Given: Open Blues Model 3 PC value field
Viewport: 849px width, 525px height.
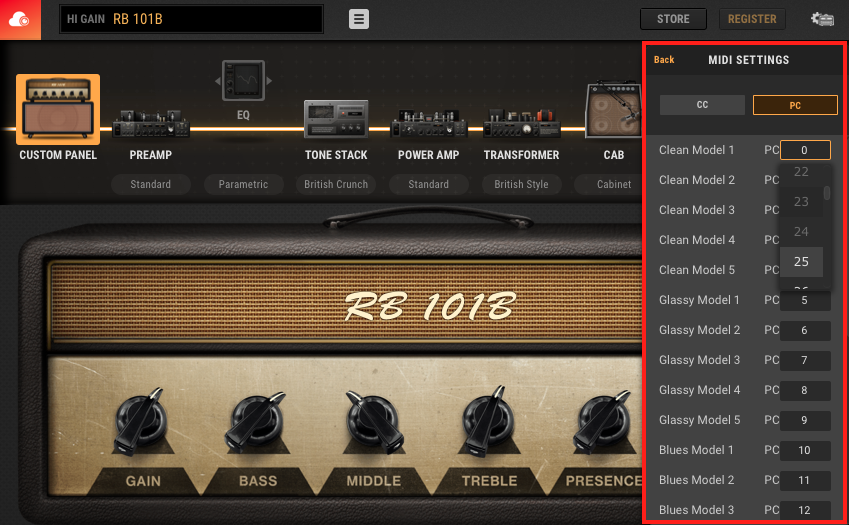Looking at the screenshot, I should click(805, 510).
